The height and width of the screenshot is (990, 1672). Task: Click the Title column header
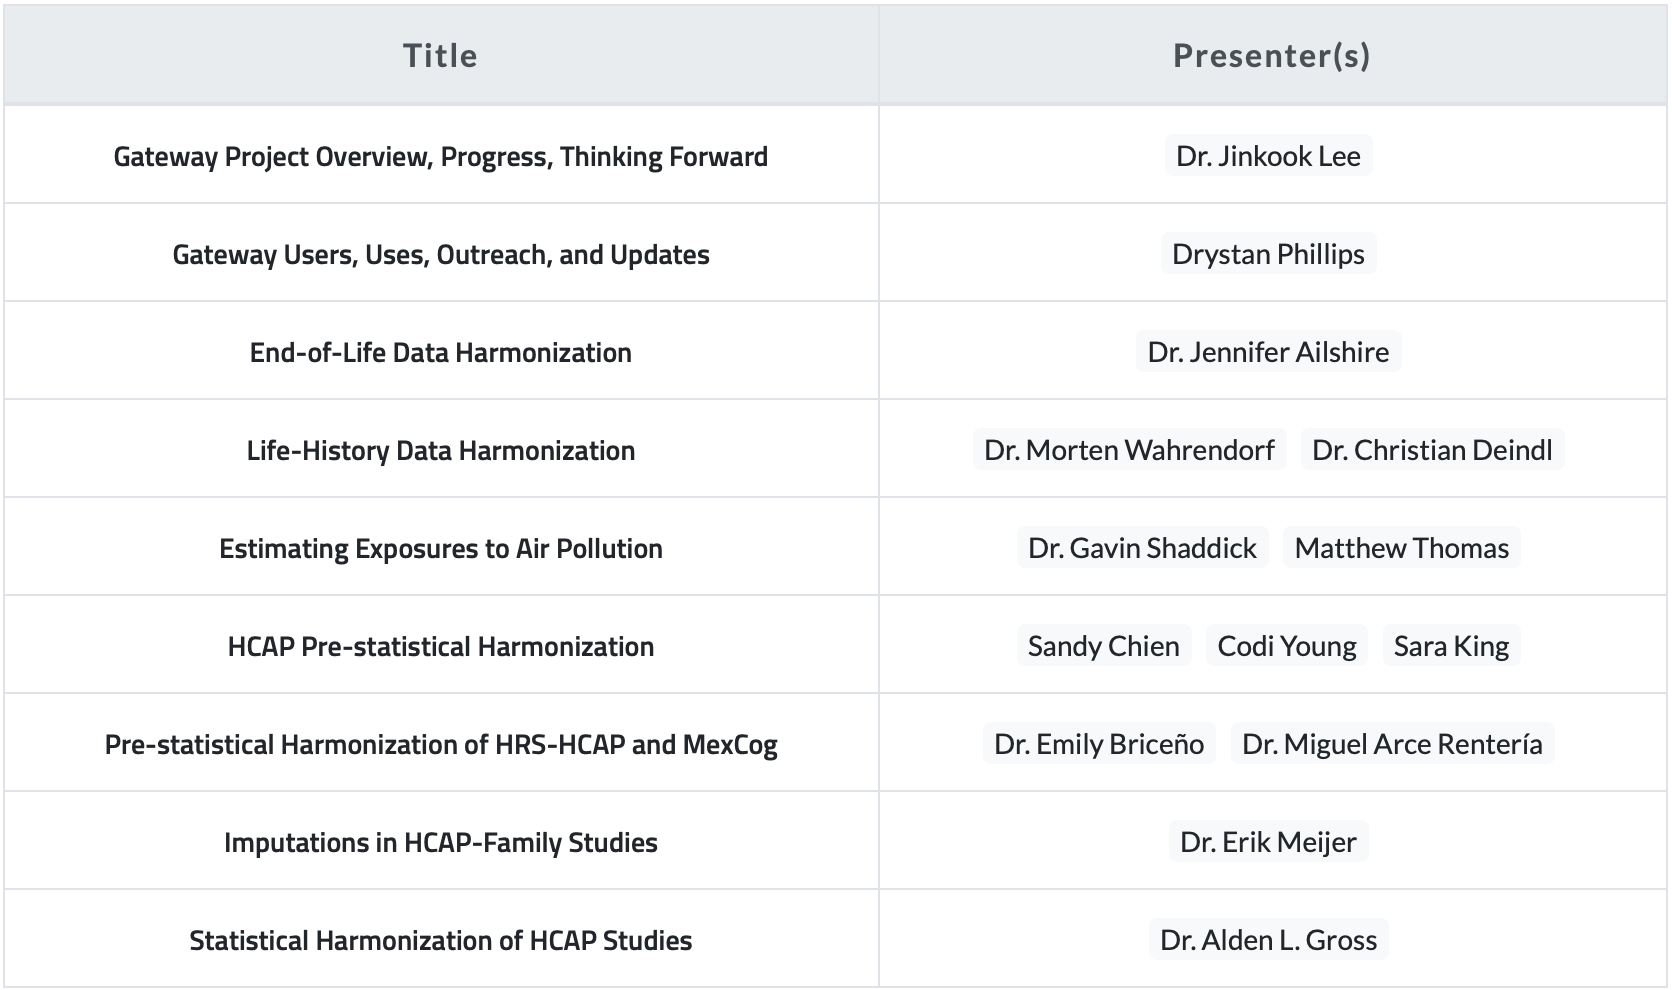coord(441,56)
